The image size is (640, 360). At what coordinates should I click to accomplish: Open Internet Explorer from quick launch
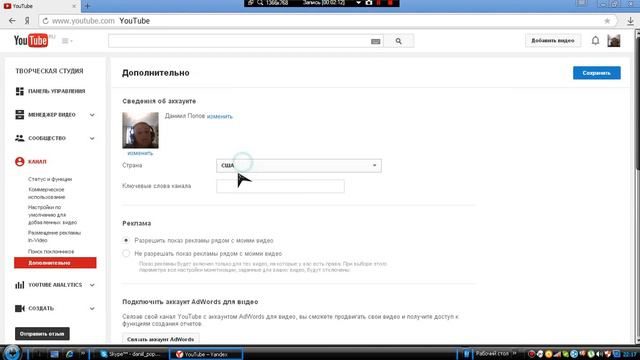tap(70, 354)
